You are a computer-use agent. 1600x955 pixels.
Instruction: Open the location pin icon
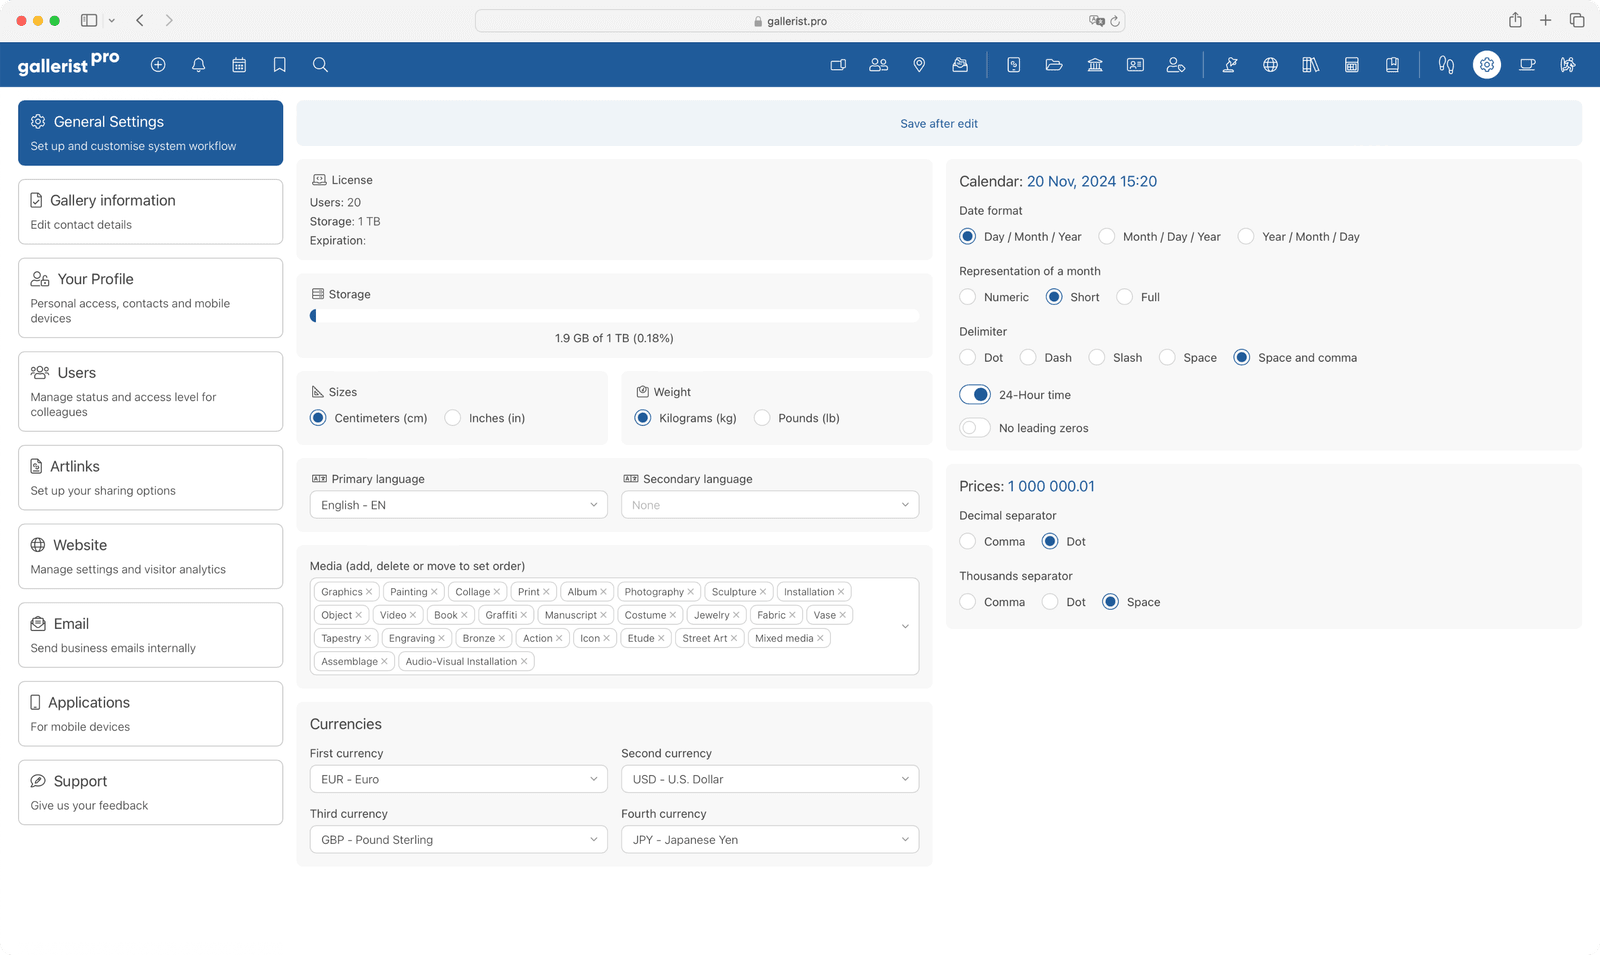pos(919,65)
